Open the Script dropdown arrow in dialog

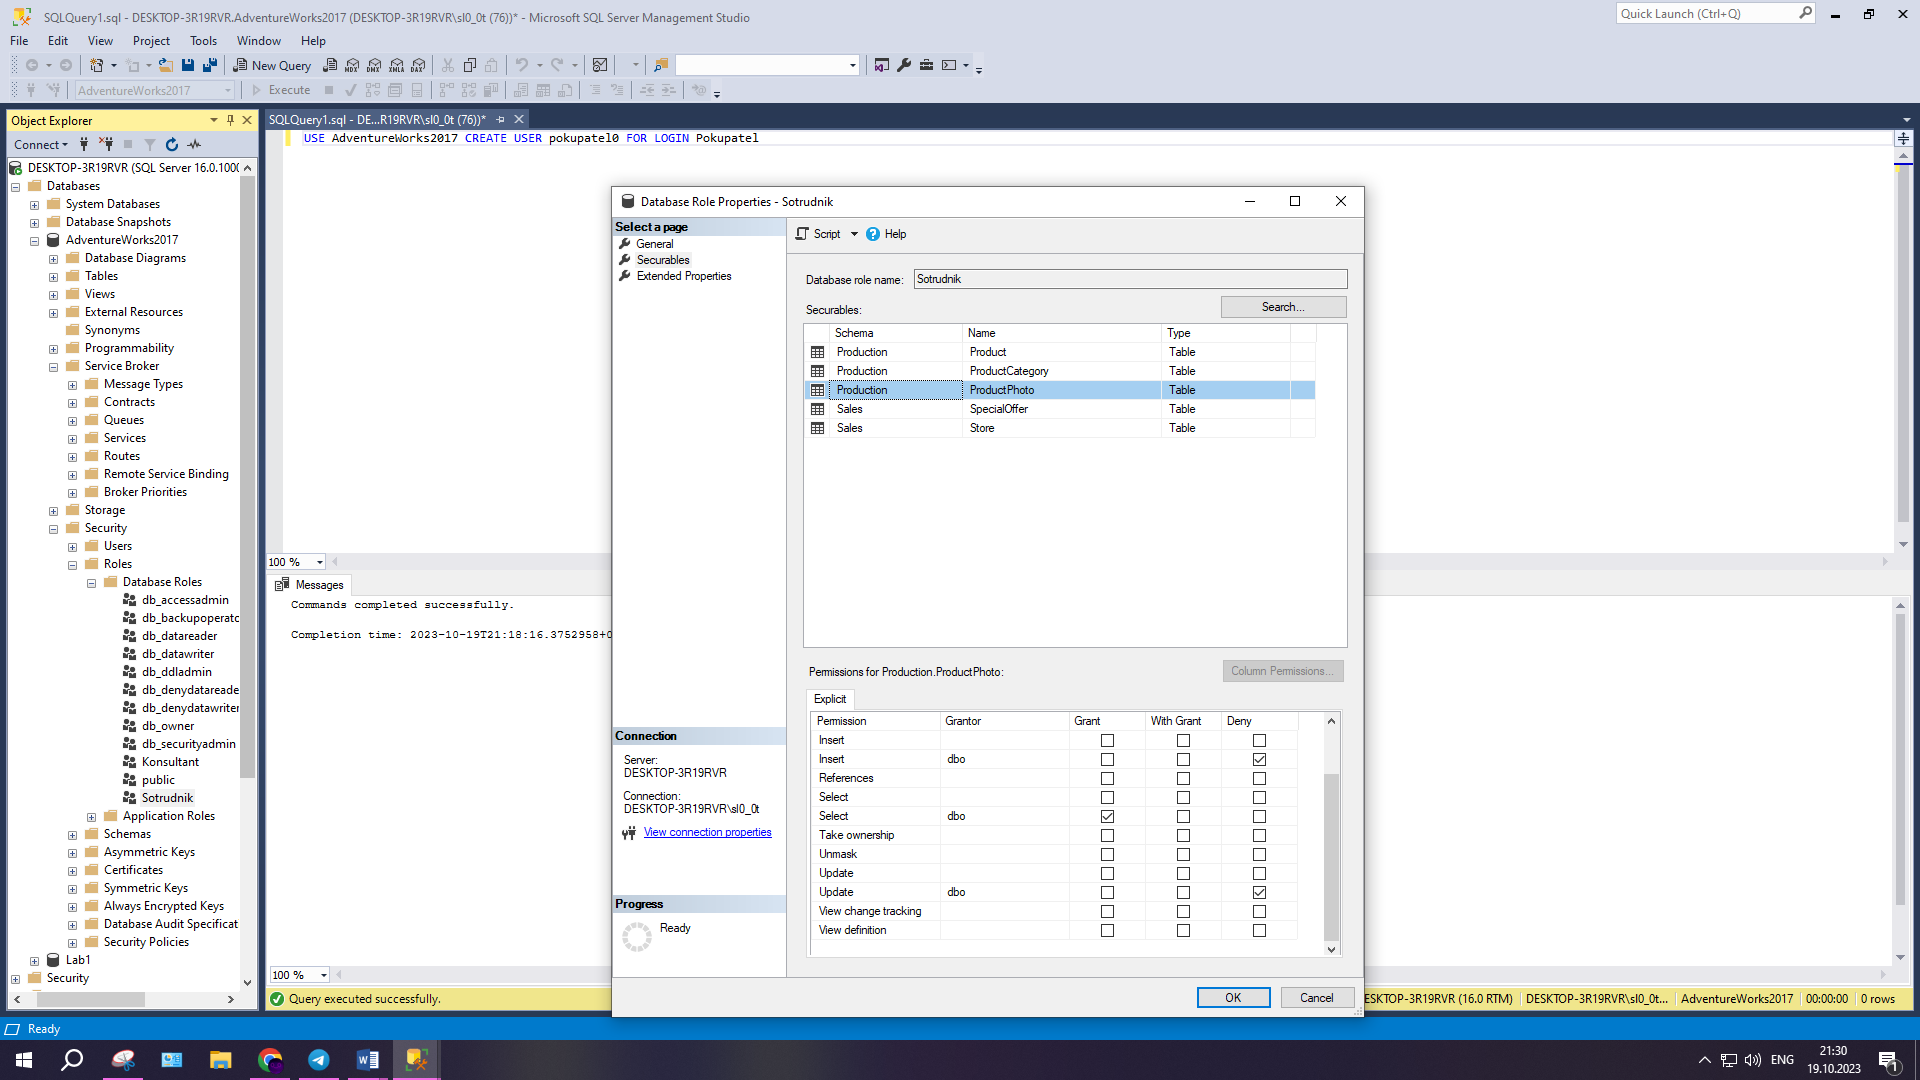tap(854, 234)
